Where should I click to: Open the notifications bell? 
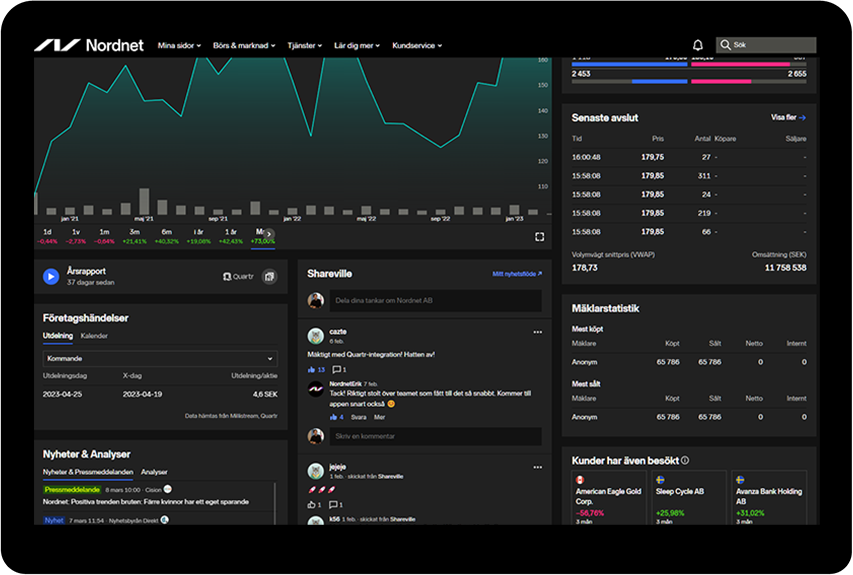pos(697,45)
